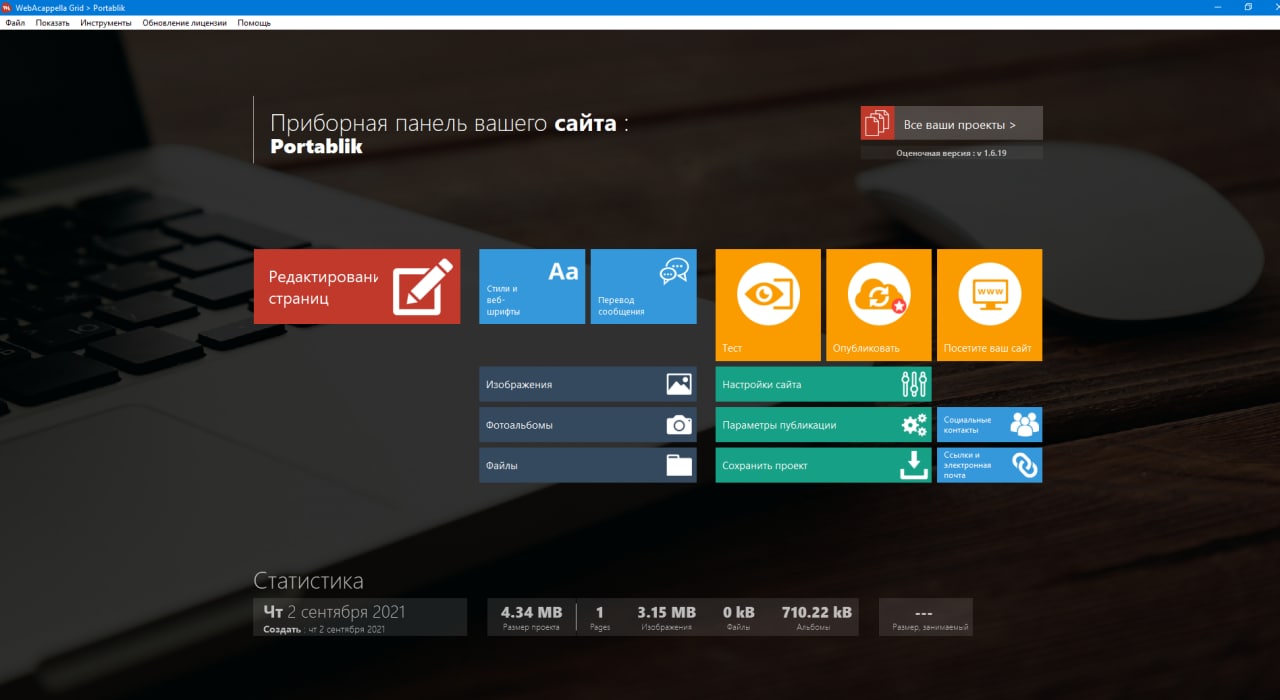Viewport: 1280px width, 700px height.
Task: Click the Aa fonts icon
Action: [563, 272]
